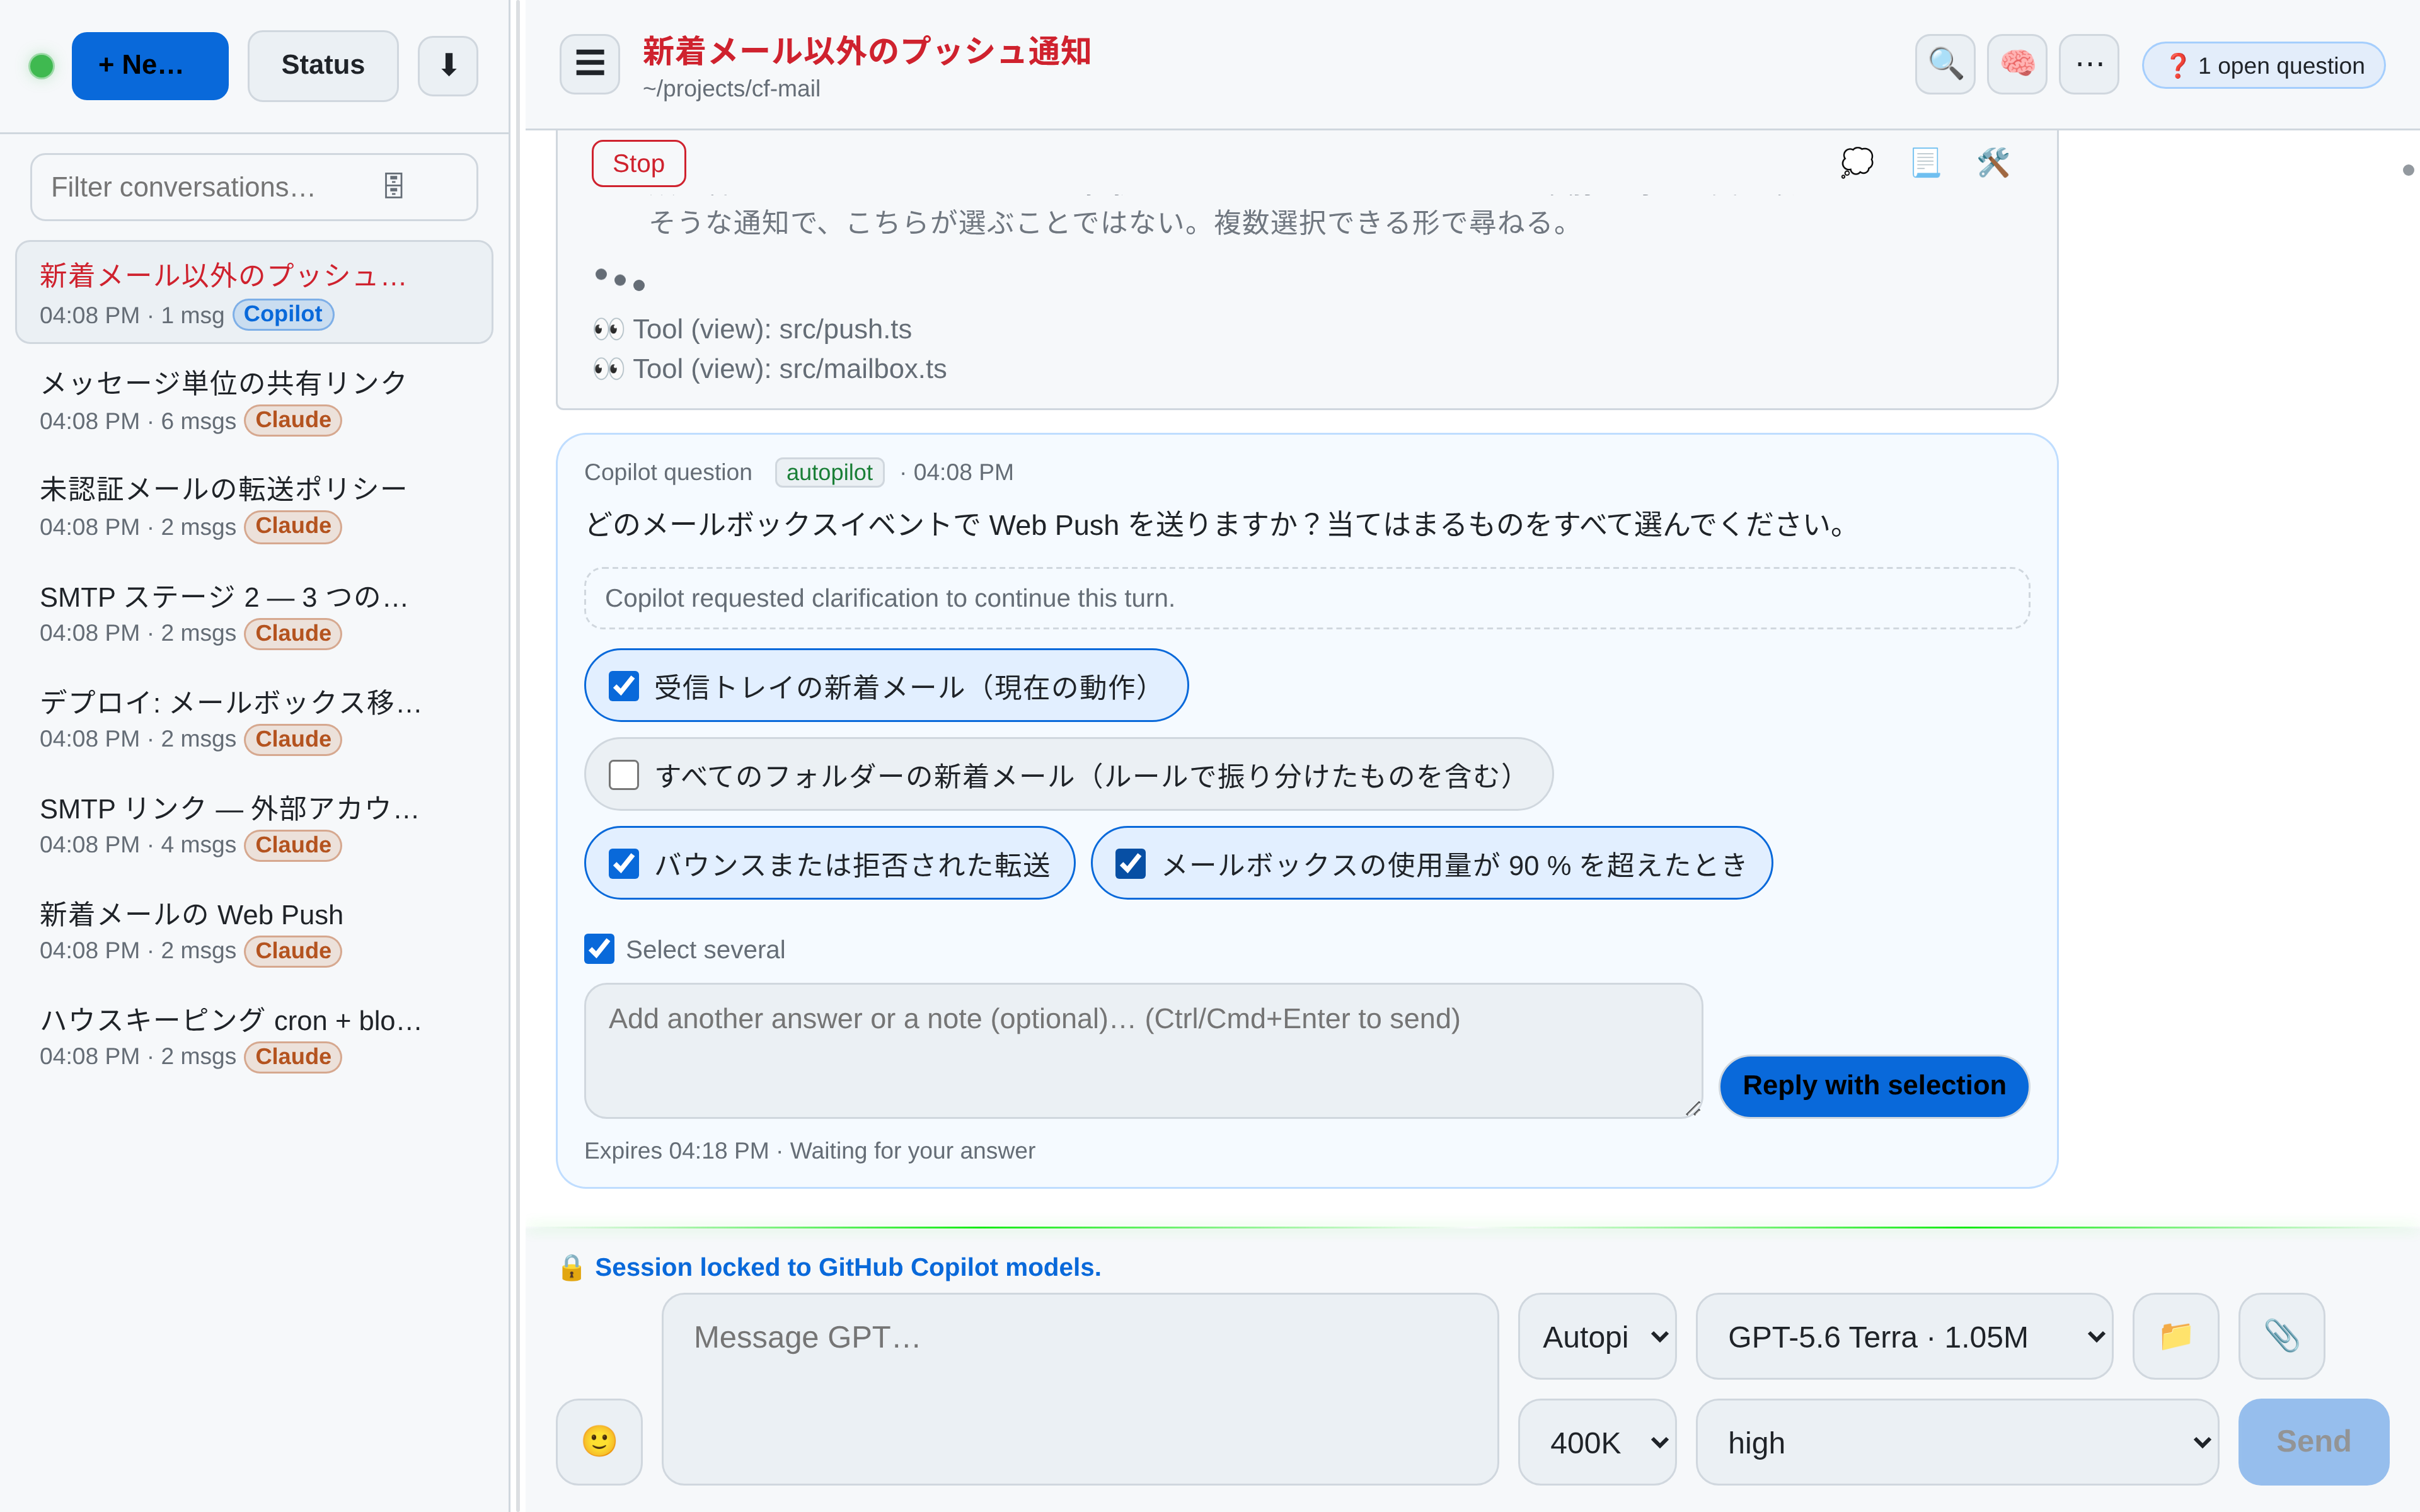Image resolution: width=2420 pixels, height=1512 pixels.
Task: Focus the Filter conversations input
Action: [x=254, y=186]
